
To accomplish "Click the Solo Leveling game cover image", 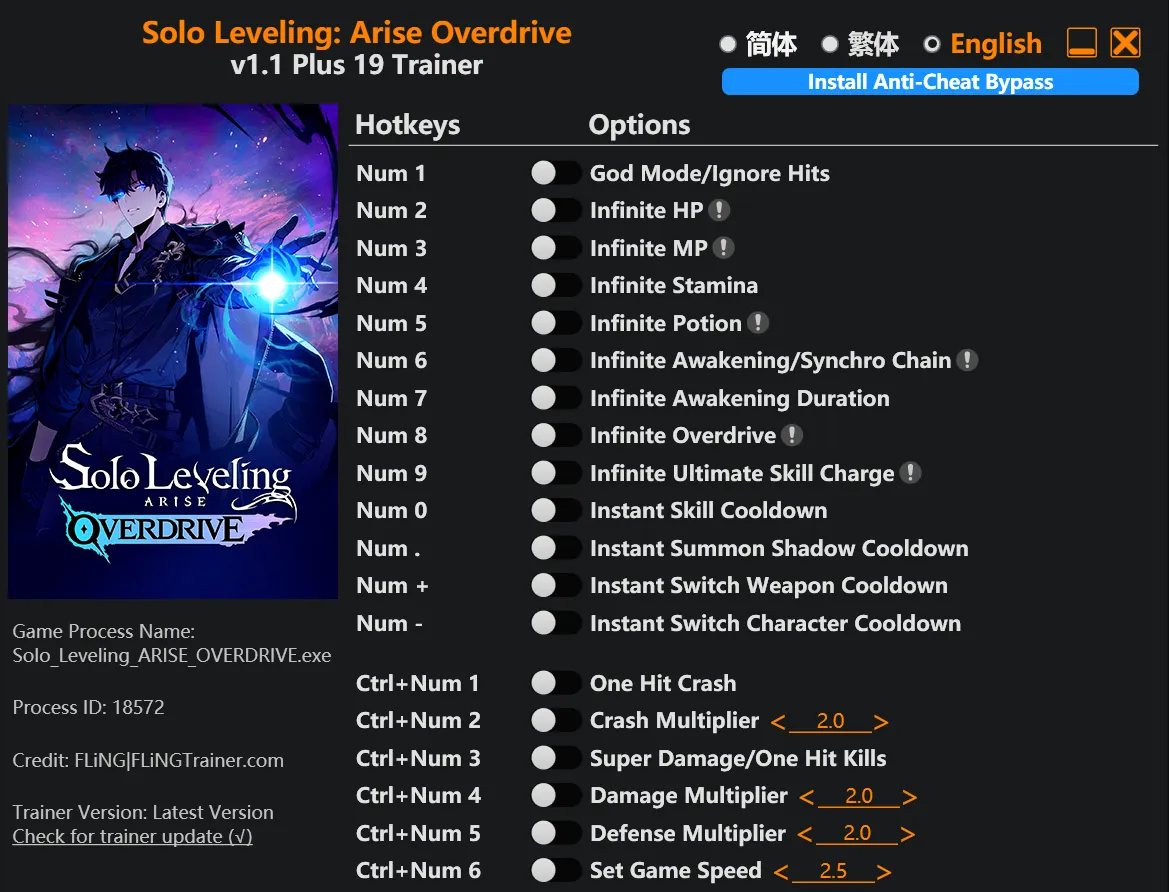I will (x=173, y=351).
